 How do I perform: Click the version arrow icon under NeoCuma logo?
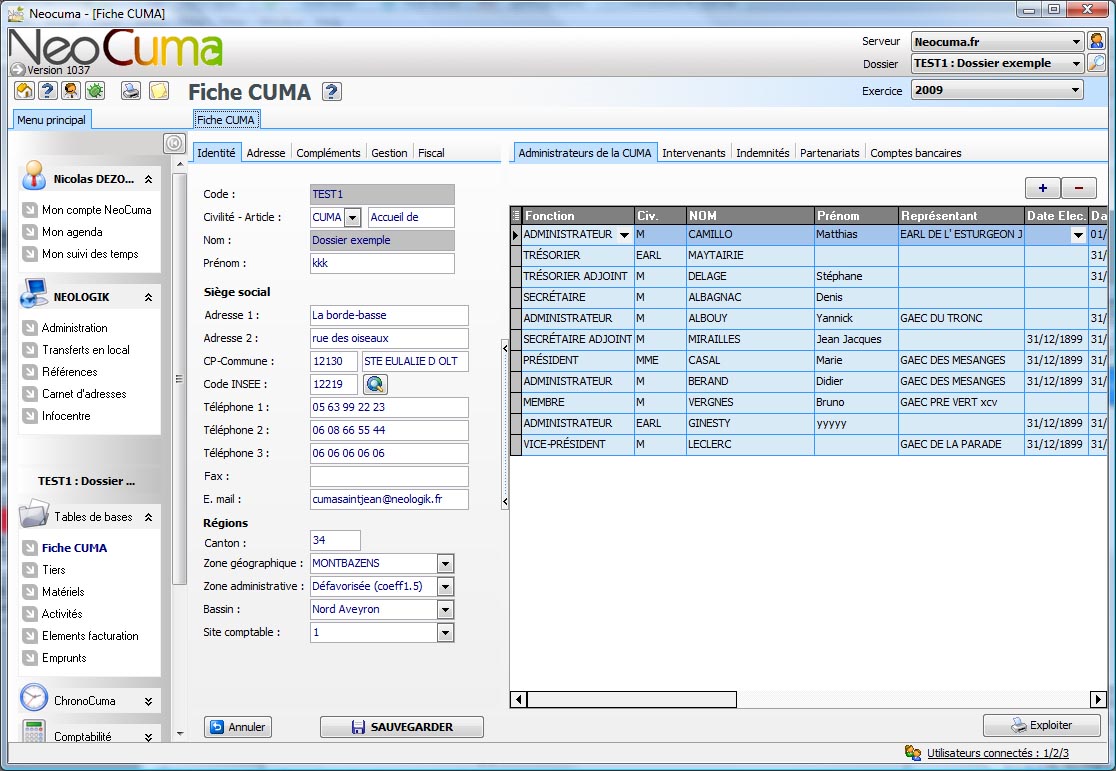pyautogui.click(x=18, y=70)
